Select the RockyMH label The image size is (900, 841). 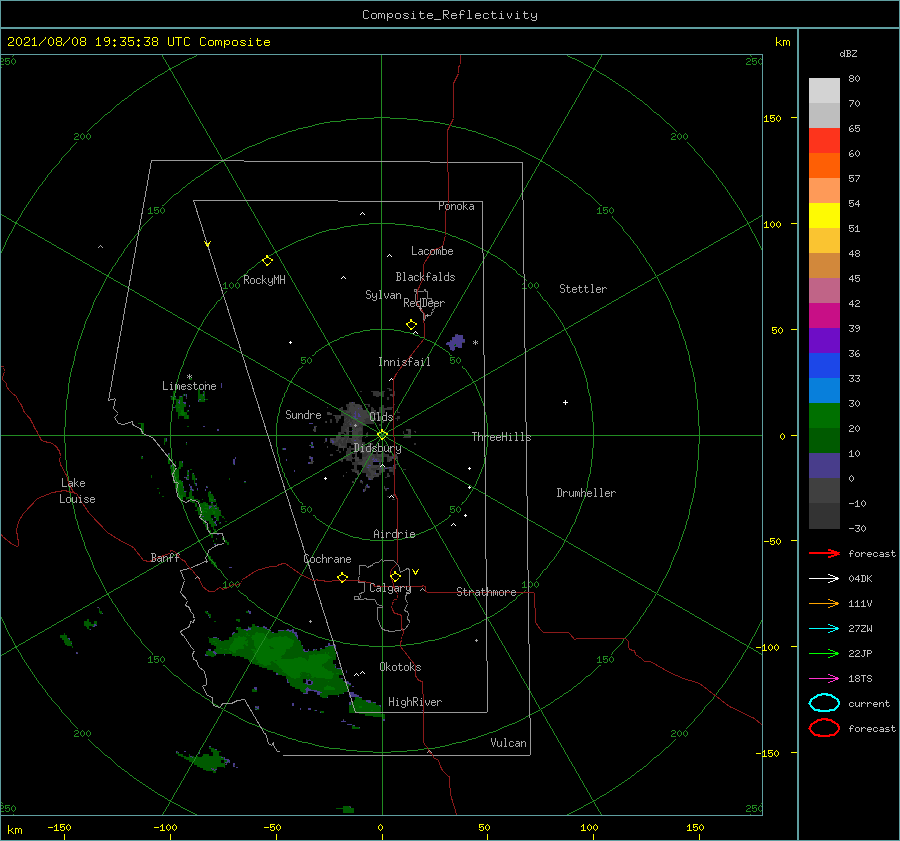pyautogui.click(x=264, y=280)
